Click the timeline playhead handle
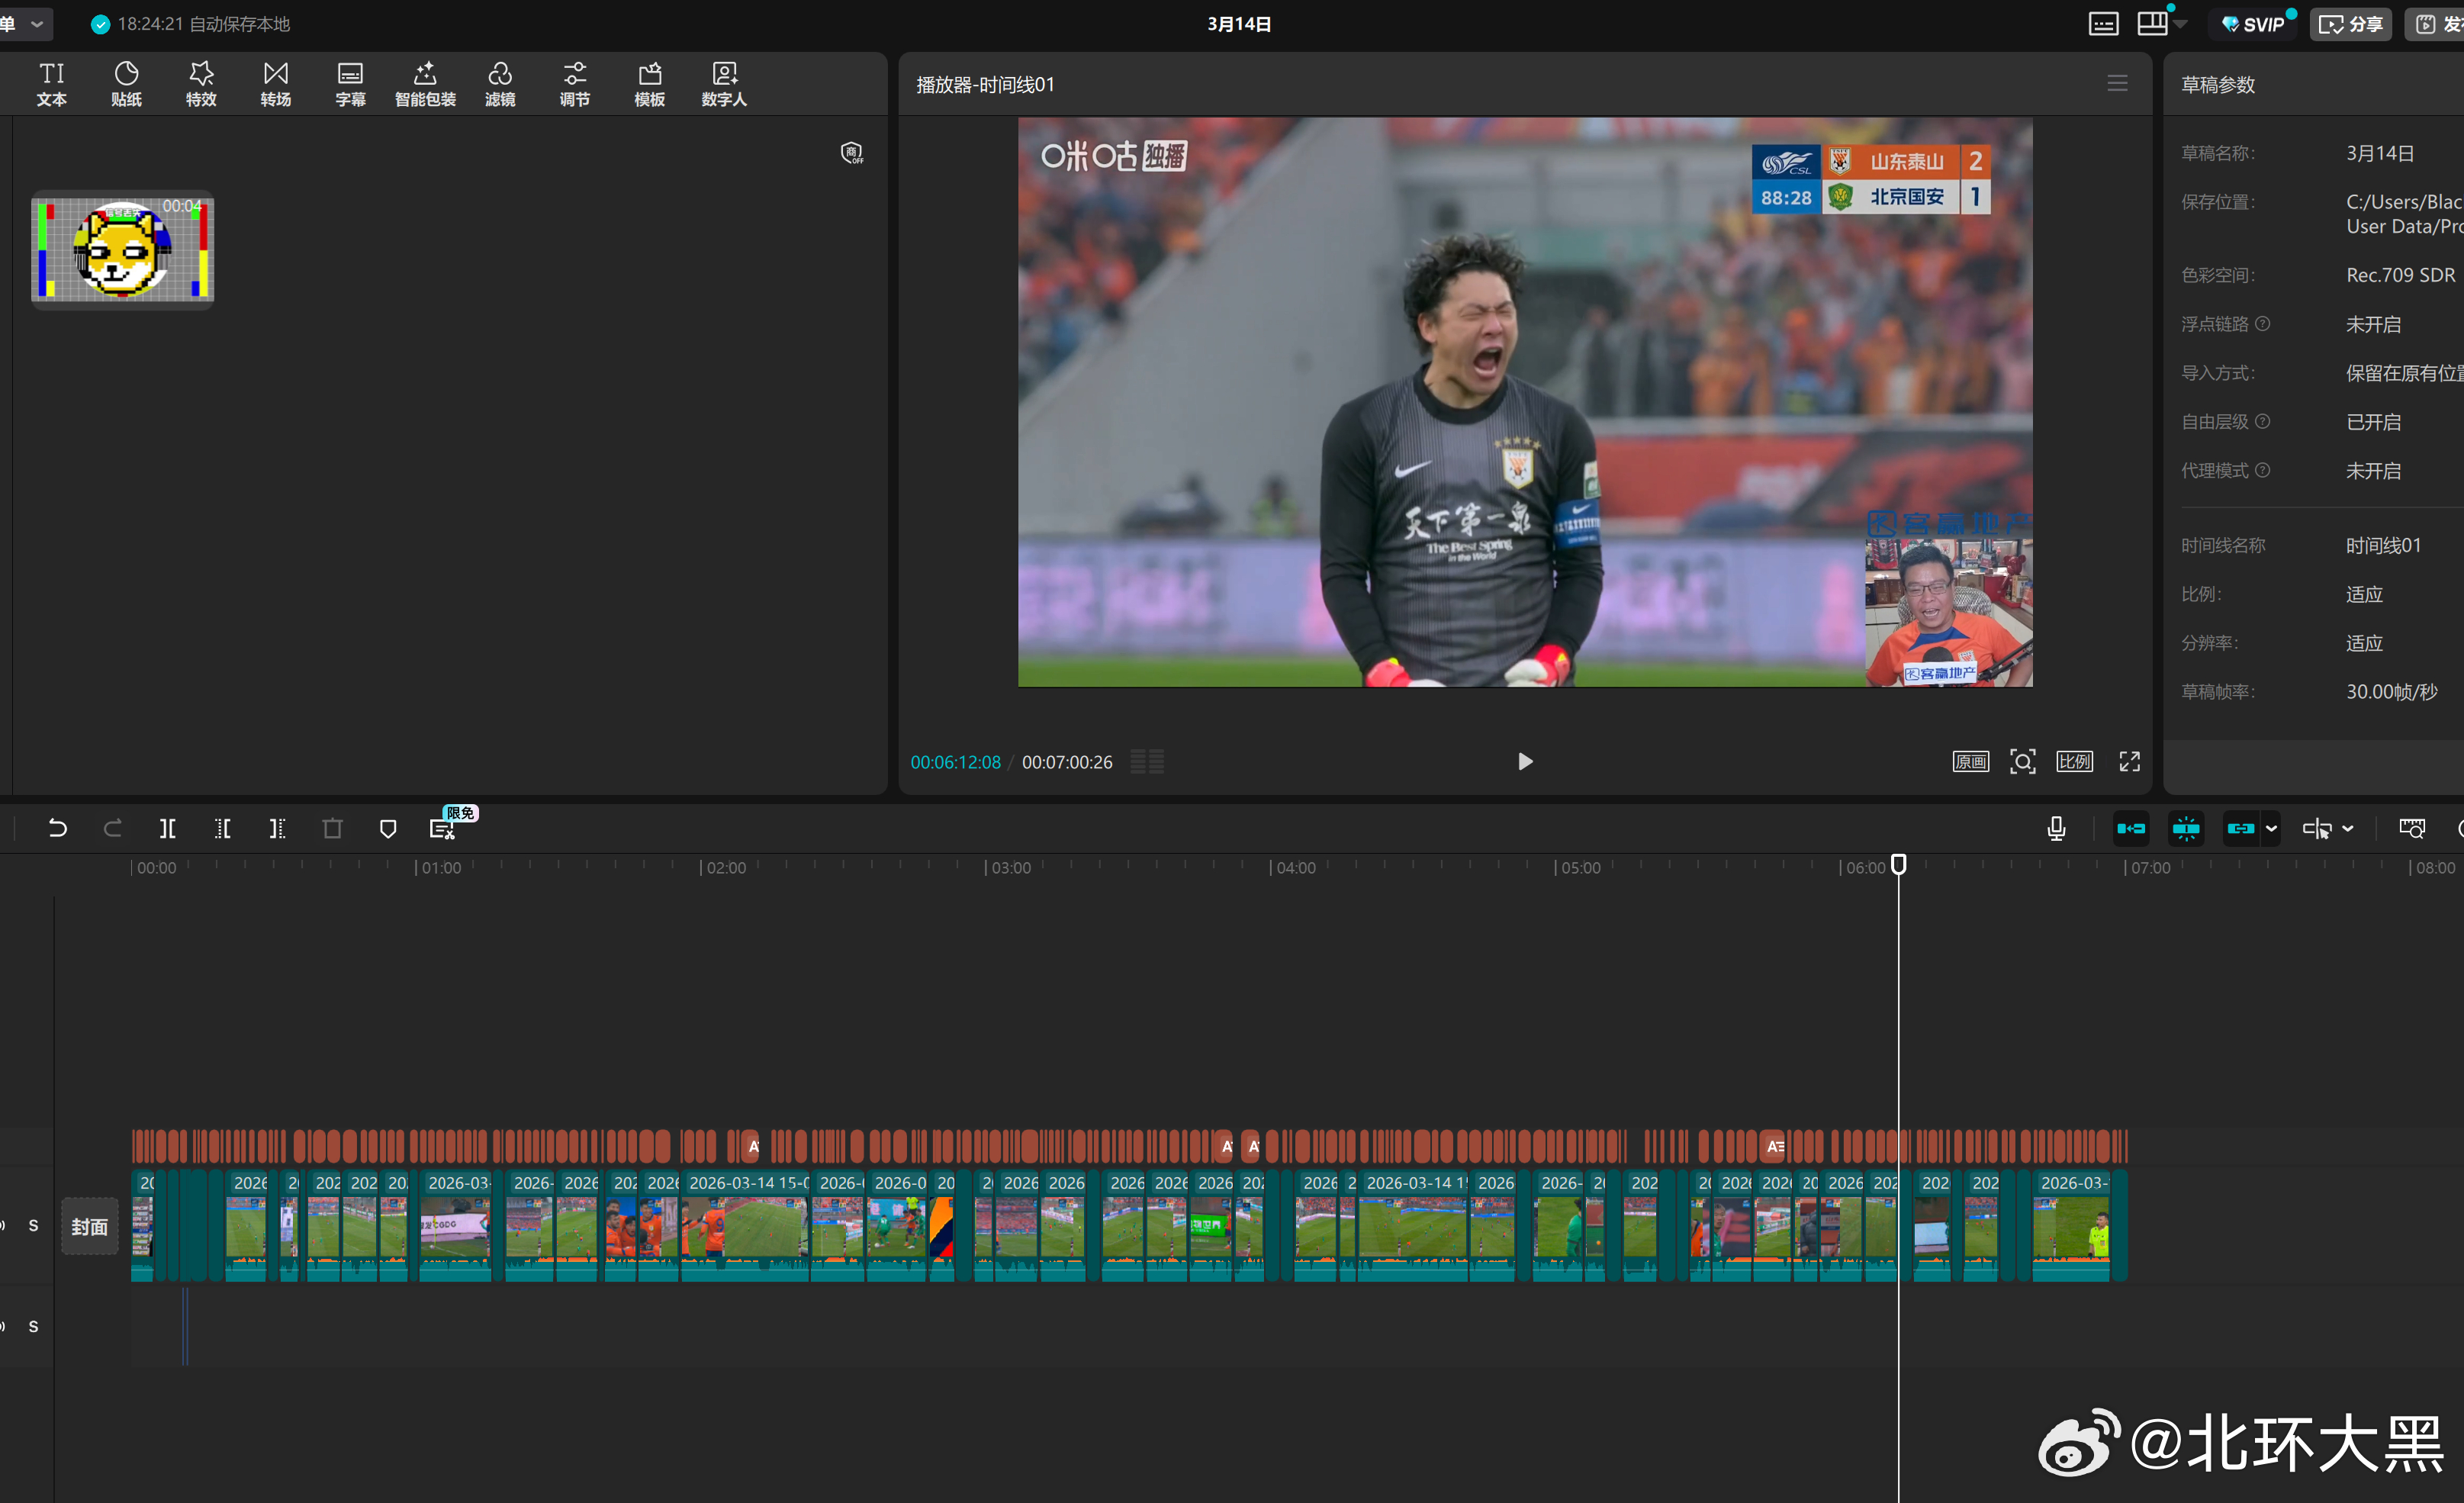Screen dimensions: 2464x1503 pos(1898,863)
